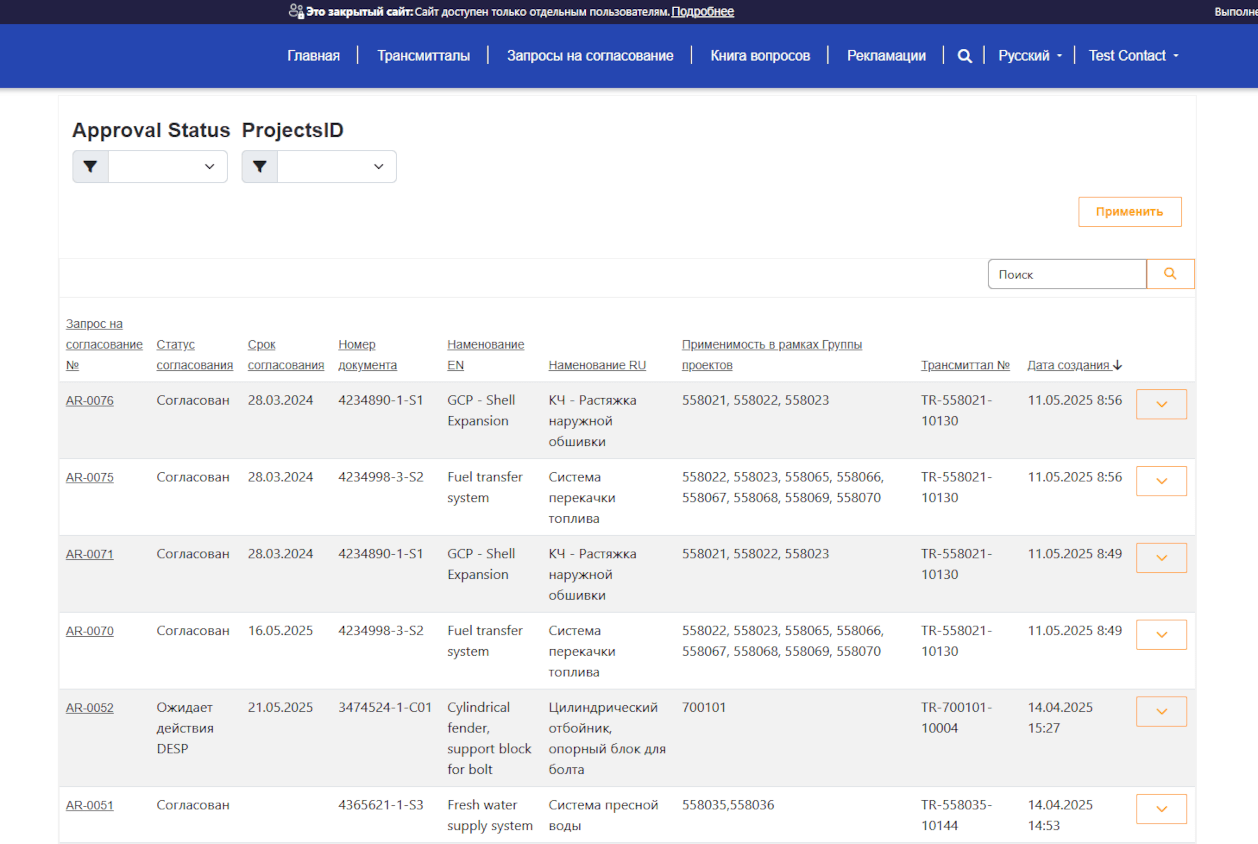Click the orange search button beside Поиск
Screen dimensions: 1258x844
(x=1170, y=274)
